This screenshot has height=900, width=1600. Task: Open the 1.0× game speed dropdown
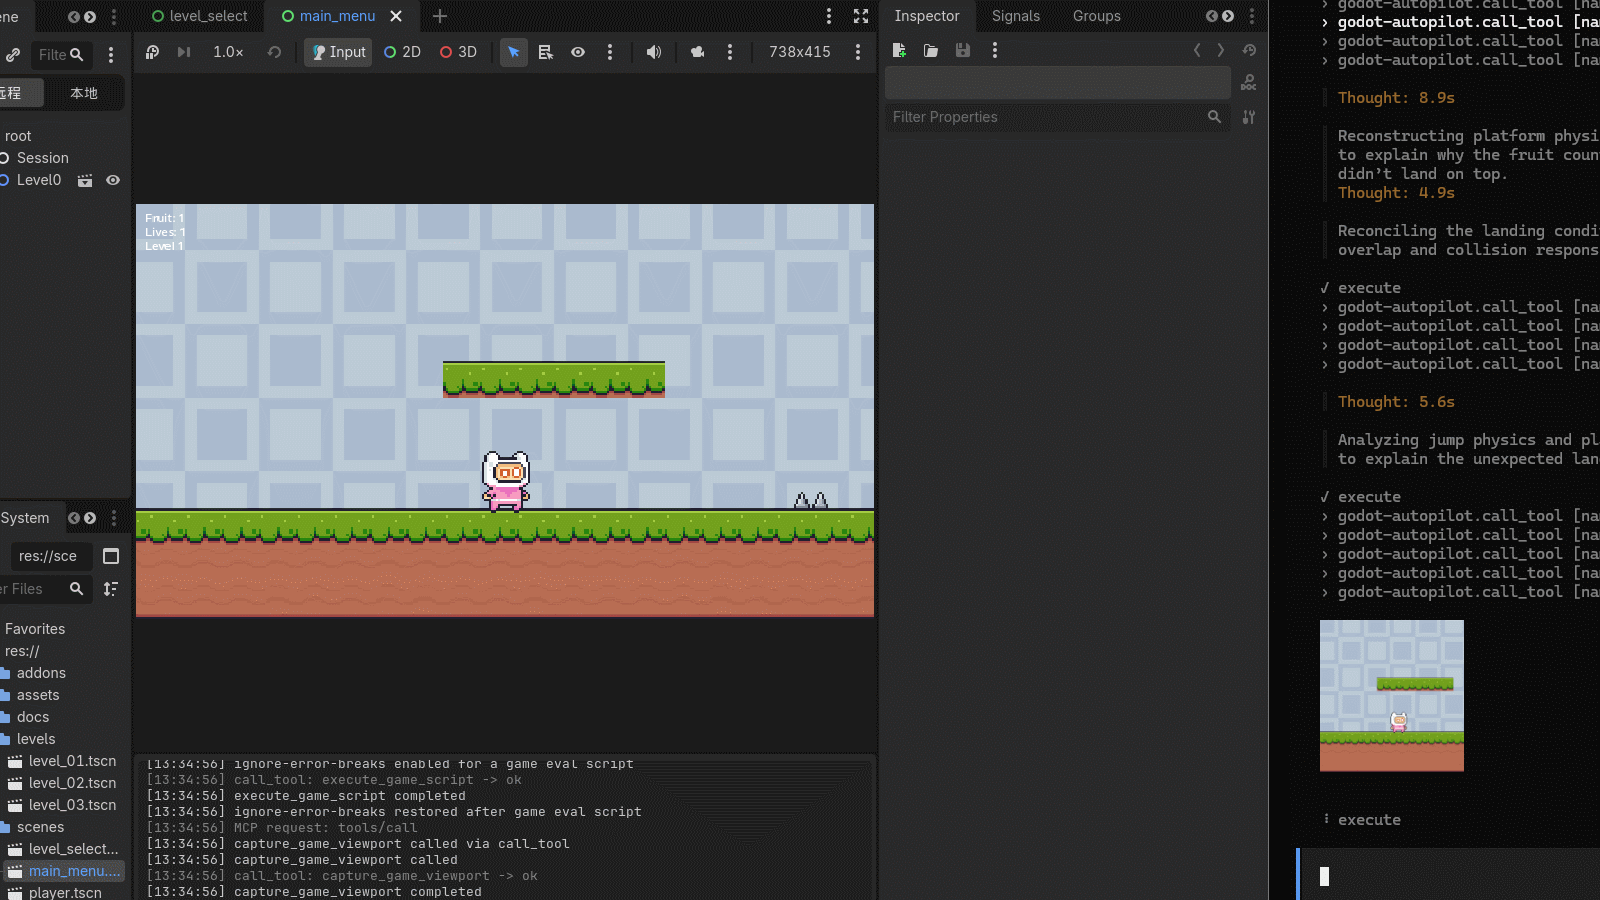pos(228,52)
